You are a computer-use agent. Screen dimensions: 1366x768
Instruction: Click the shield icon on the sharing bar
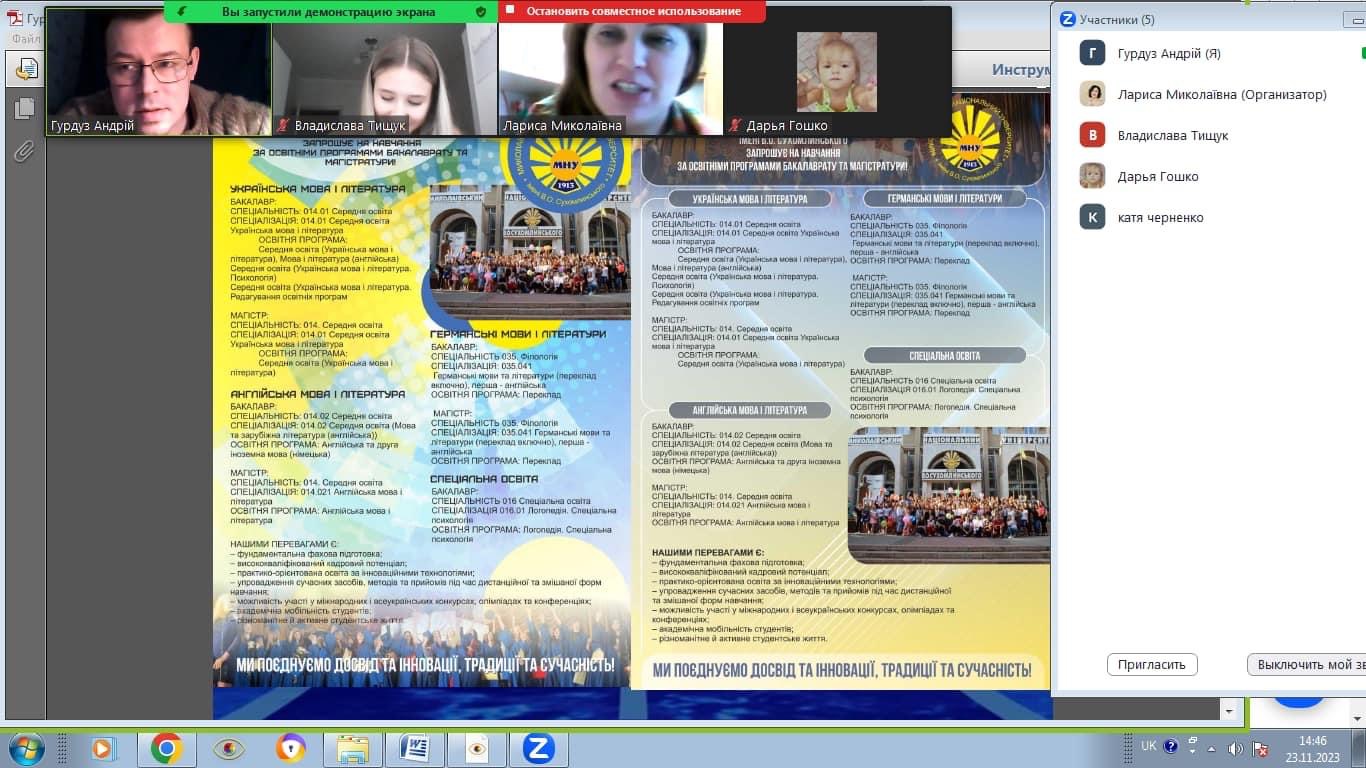(x=481, y=11)
